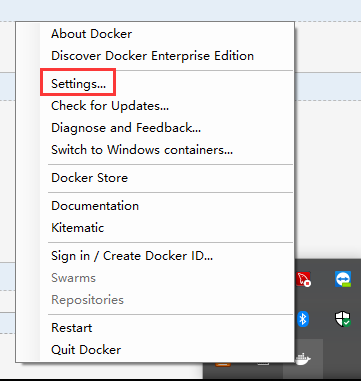Click the greyed-out Swarms entry
This screenshot has height=381, width=361.
tap(73, 278)
